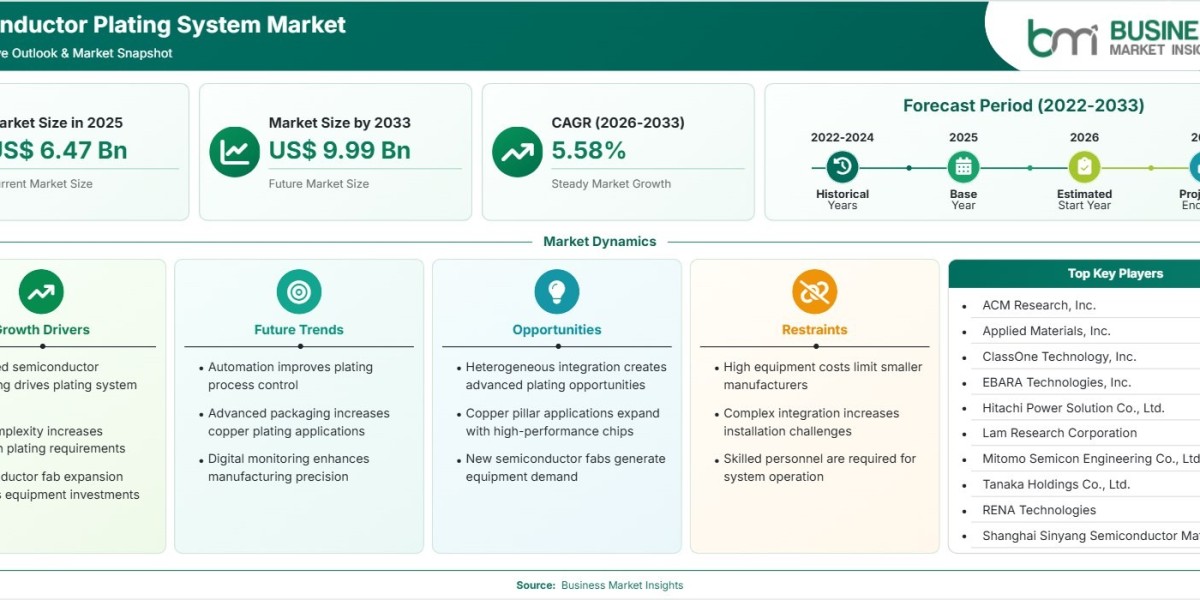
Task: Open the Restraints heading
Action: coord(815,330)
